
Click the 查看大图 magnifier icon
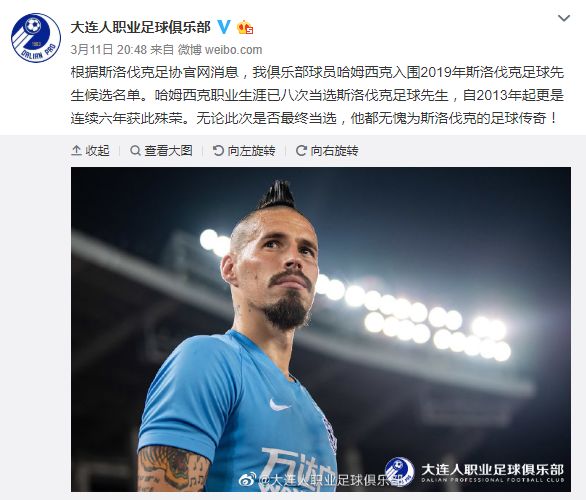135,151
